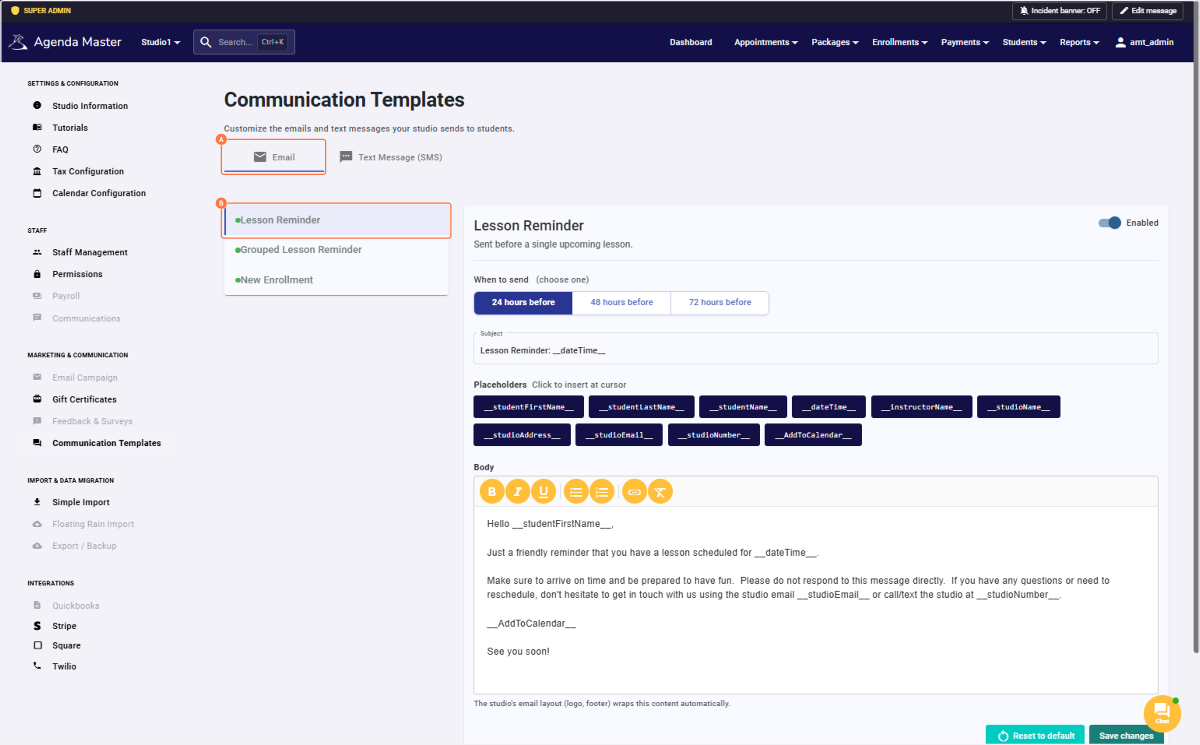The image size is (1200, 745).
Task: Click inside the email Body text area
Action: [816, 600]
